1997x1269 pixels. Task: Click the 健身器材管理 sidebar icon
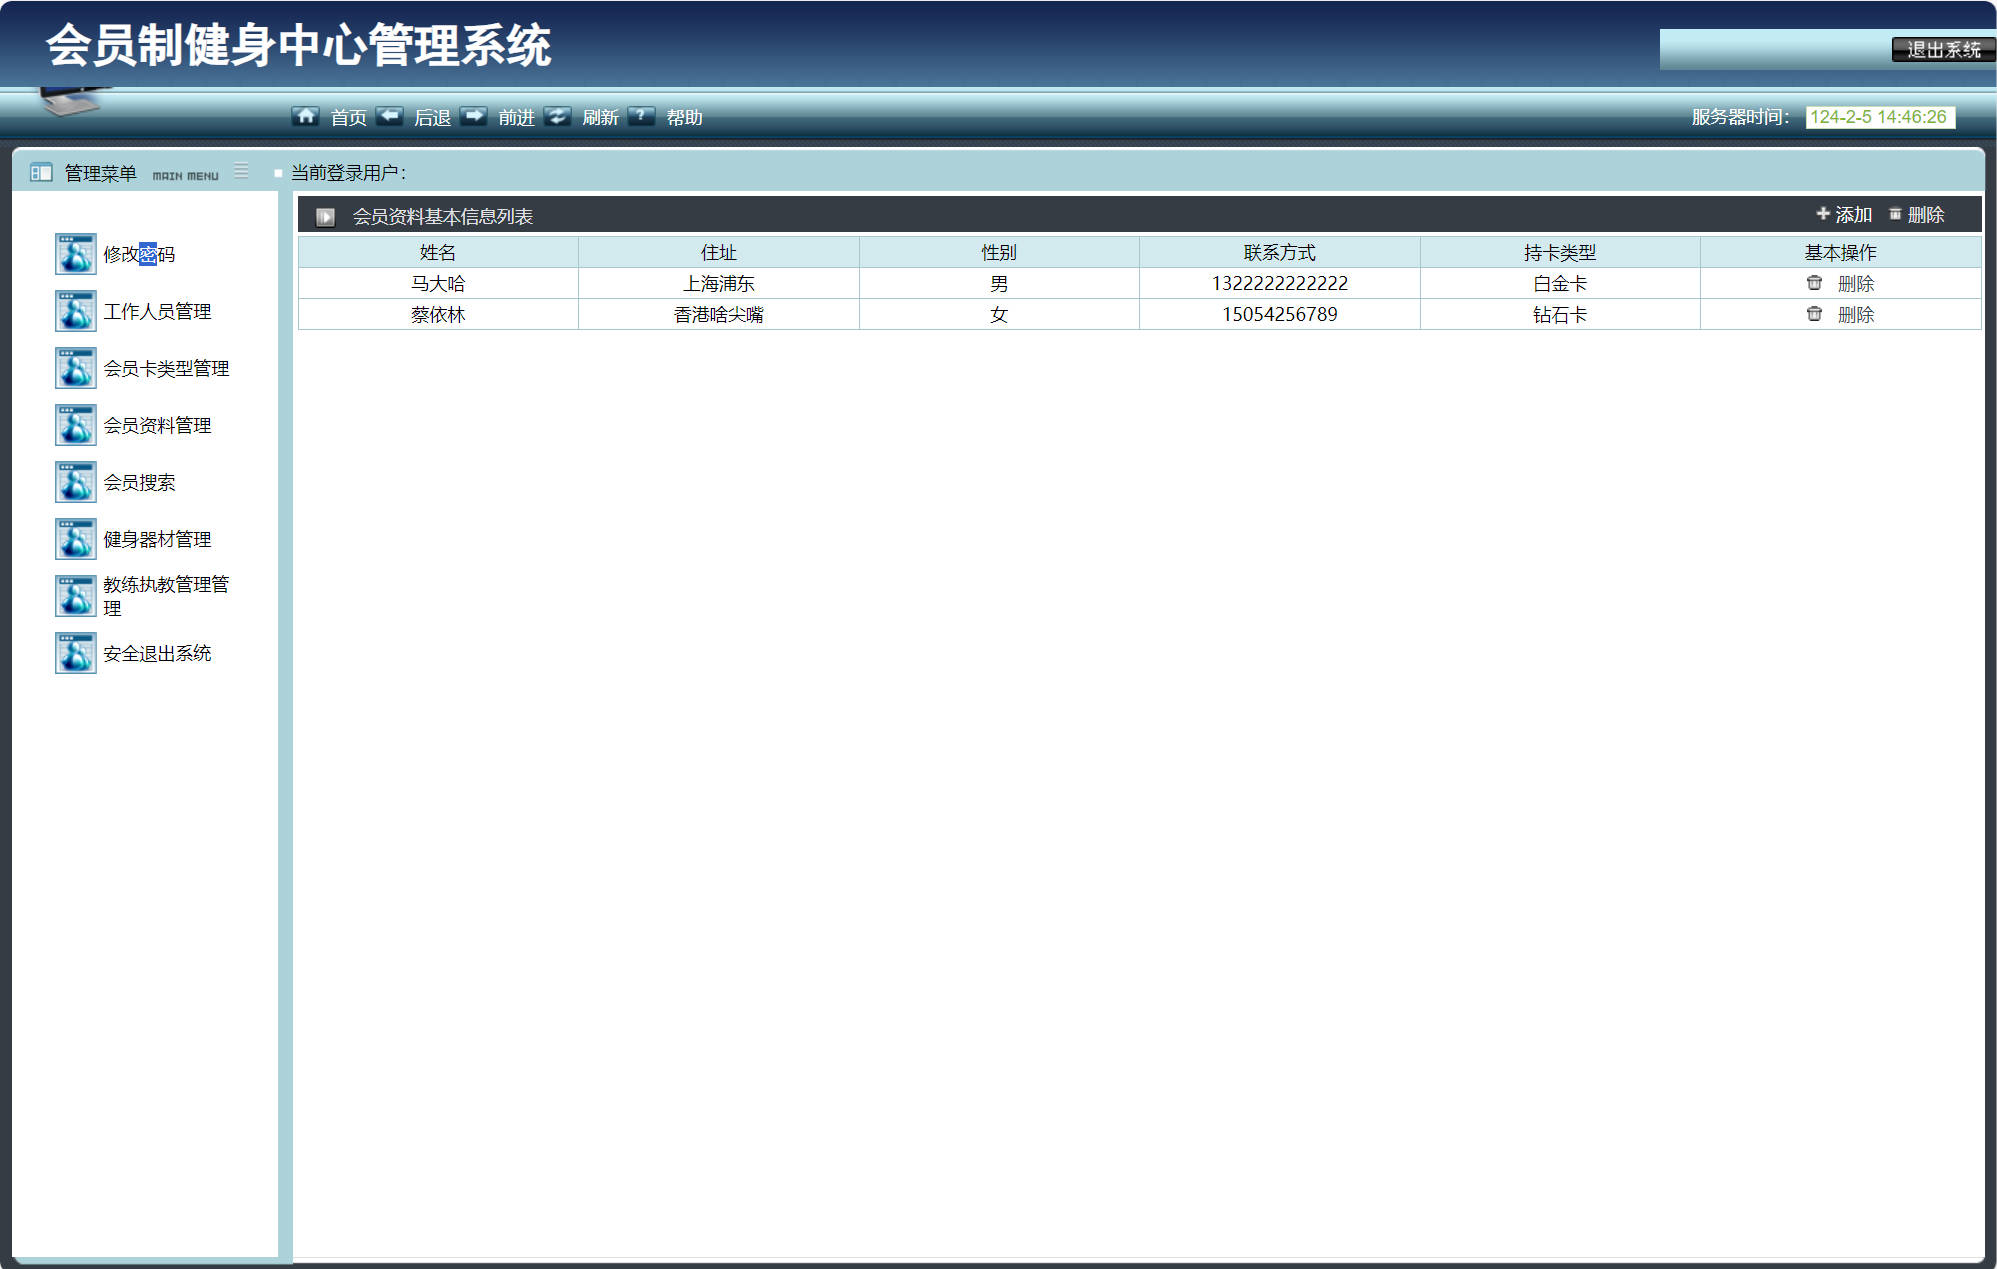(76, 539)
